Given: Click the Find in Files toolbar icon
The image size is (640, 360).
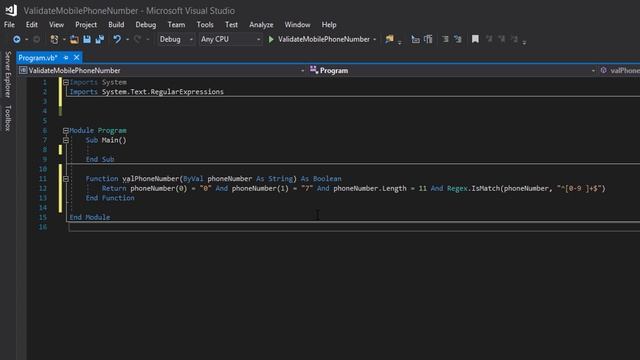Looking at the screenshot, I should coord(389,39).
